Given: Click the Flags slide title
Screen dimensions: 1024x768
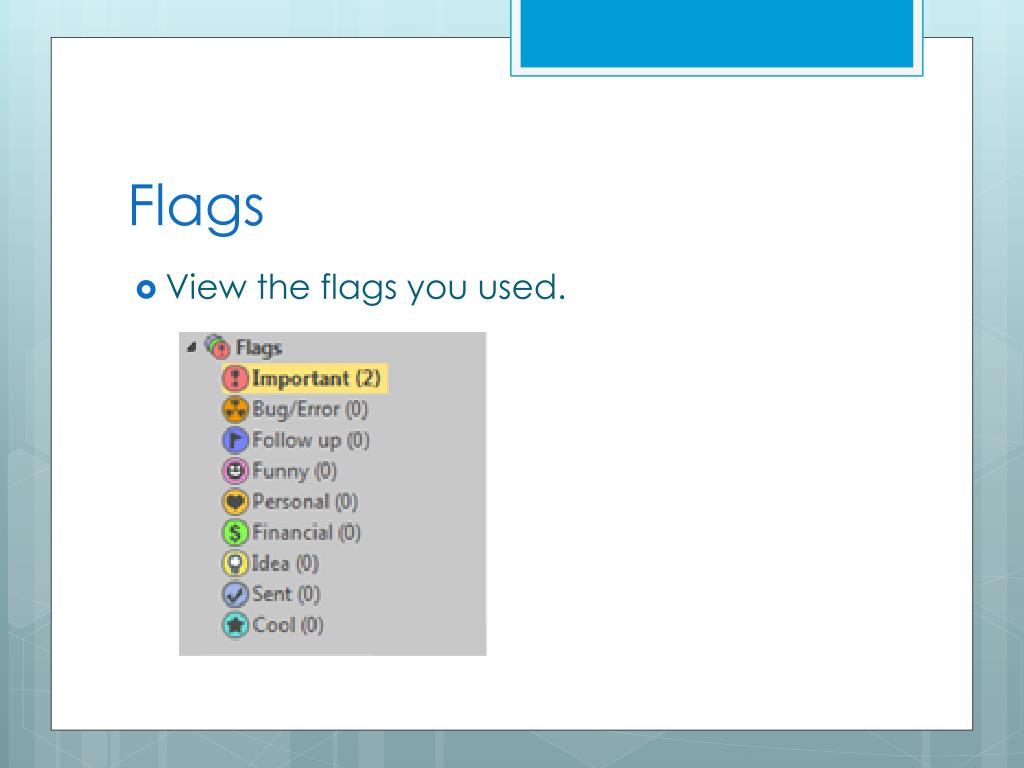Looking at the screenshot, I should click(x=196, y=207).
